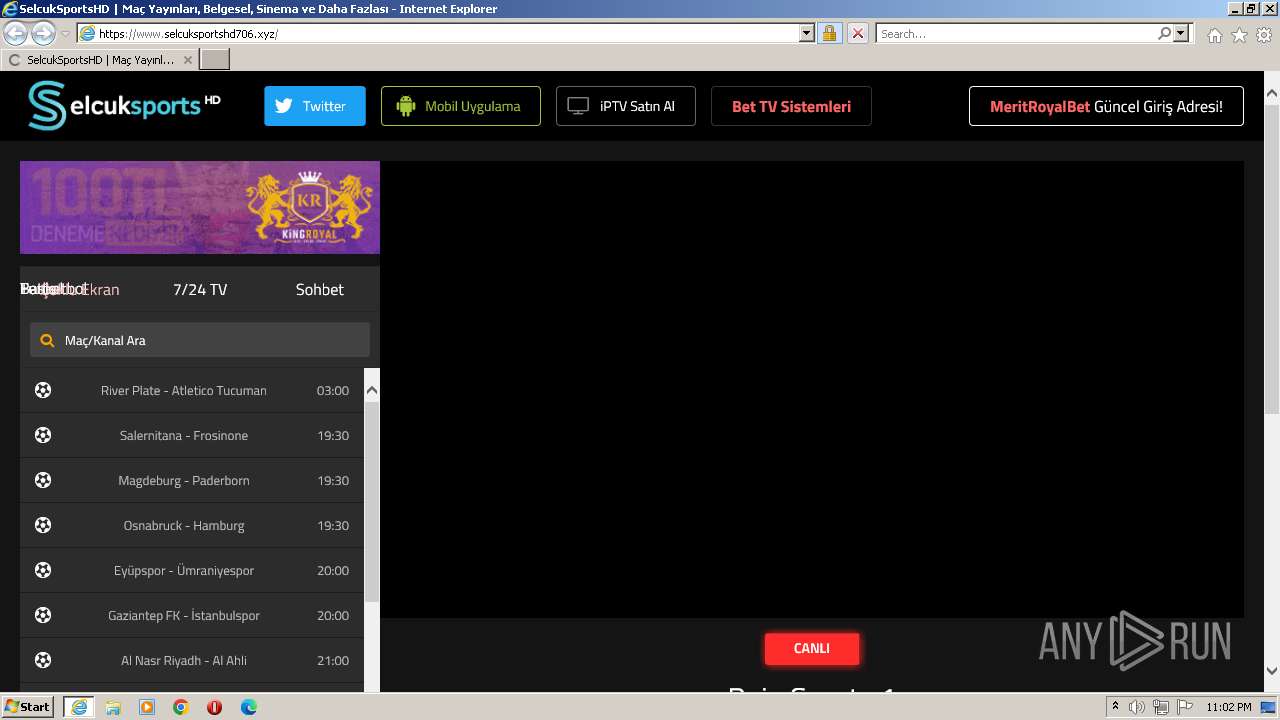Open the browser Tools gear

(x=1264, y=35)
